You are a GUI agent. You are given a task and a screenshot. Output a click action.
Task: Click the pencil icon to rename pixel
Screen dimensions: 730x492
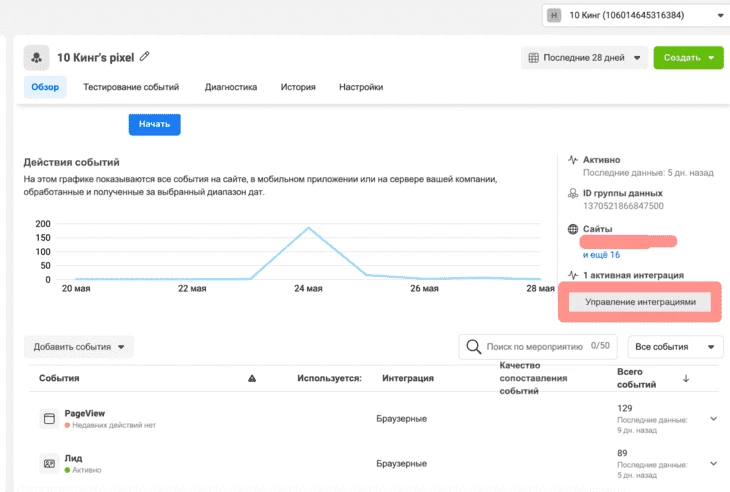pos(145,56)
